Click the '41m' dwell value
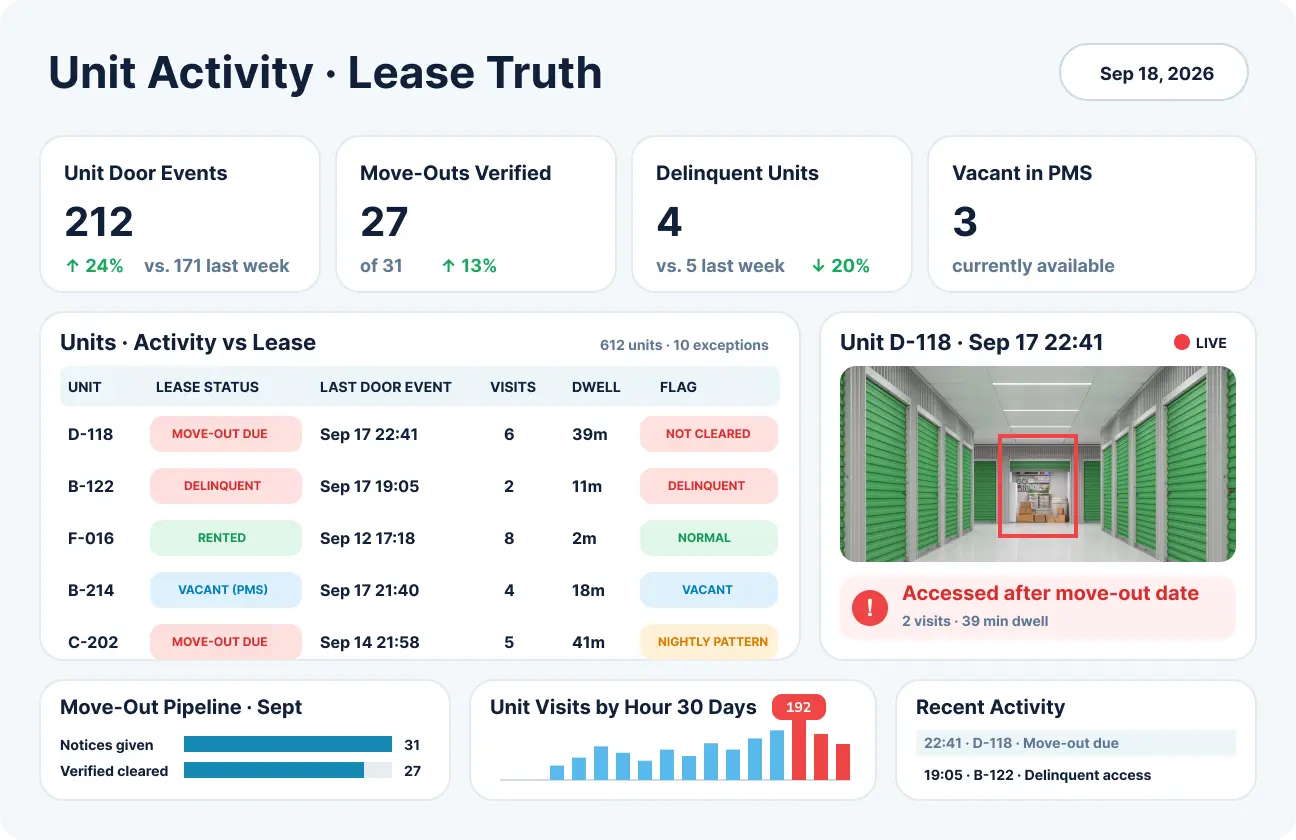 coord(588,642)
